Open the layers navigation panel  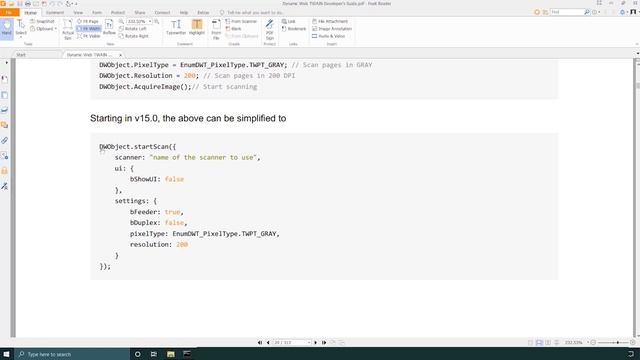(x=4, y=110)
